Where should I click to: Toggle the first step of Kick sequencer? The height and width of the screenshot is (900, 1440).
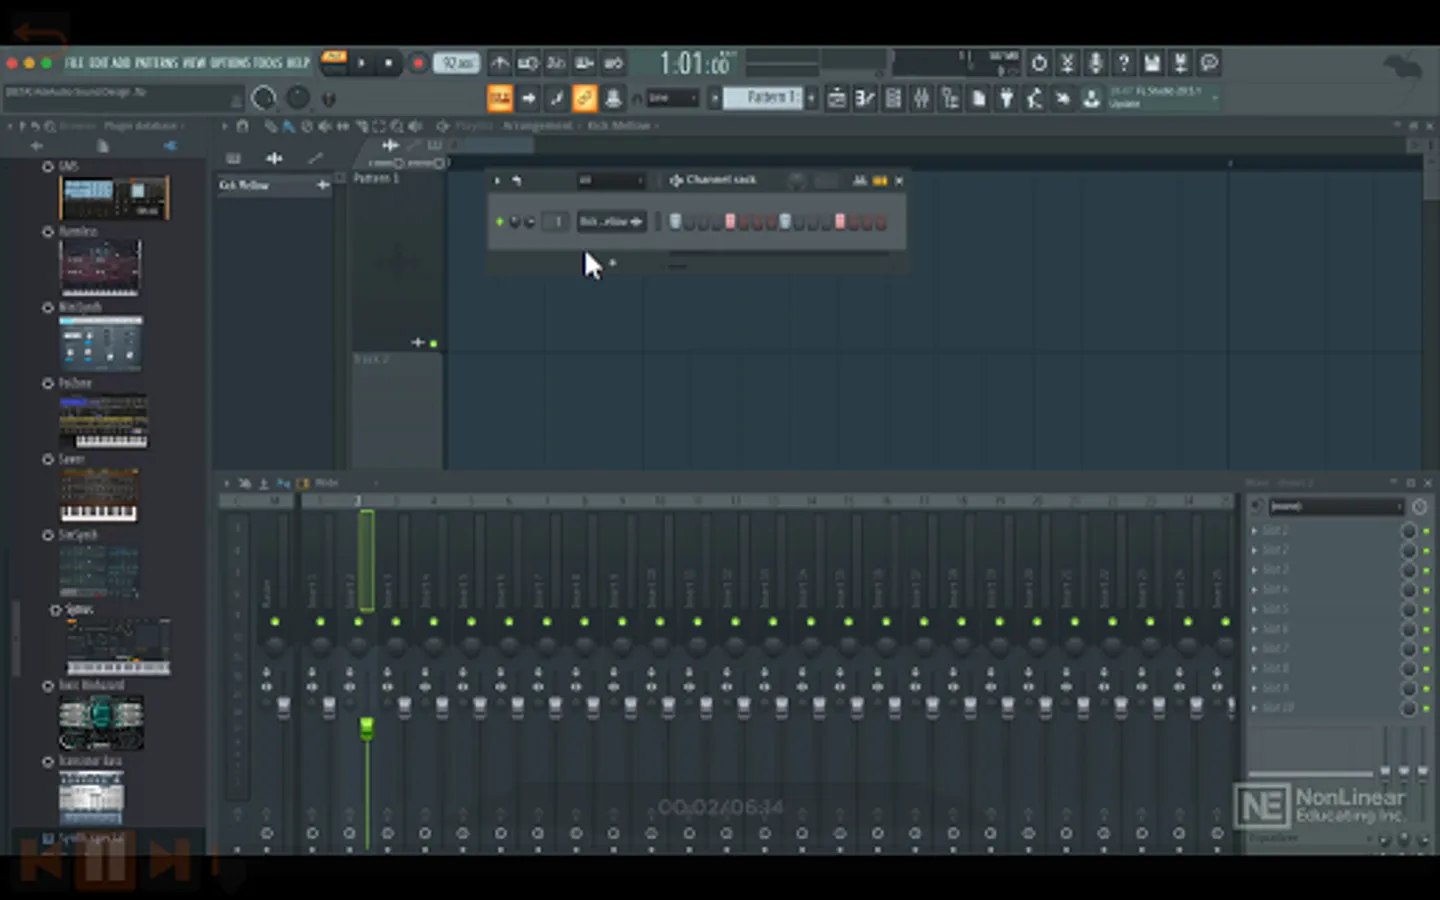coord(676,222)
